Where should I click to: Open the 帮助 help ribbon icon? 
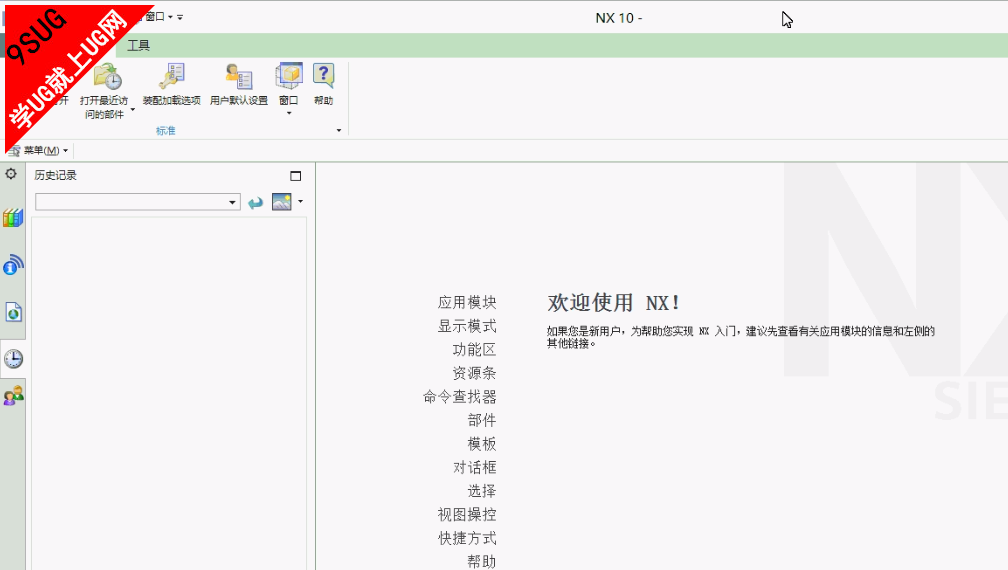click(x=323, y=76)
